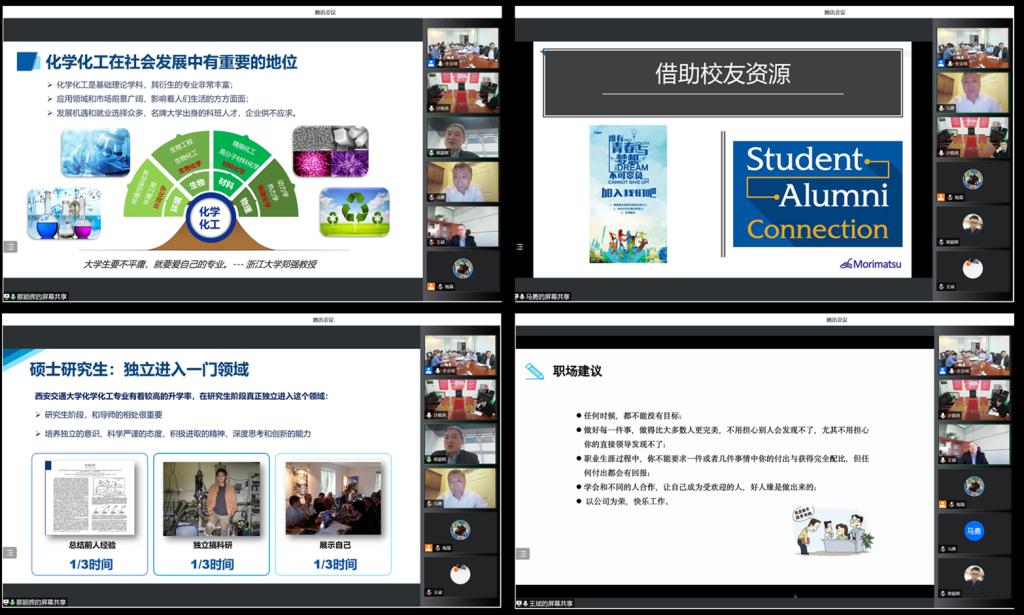Click the 马勇的屏幕共享 status label
Screen dimensions: 1024x615
point(547,297)
